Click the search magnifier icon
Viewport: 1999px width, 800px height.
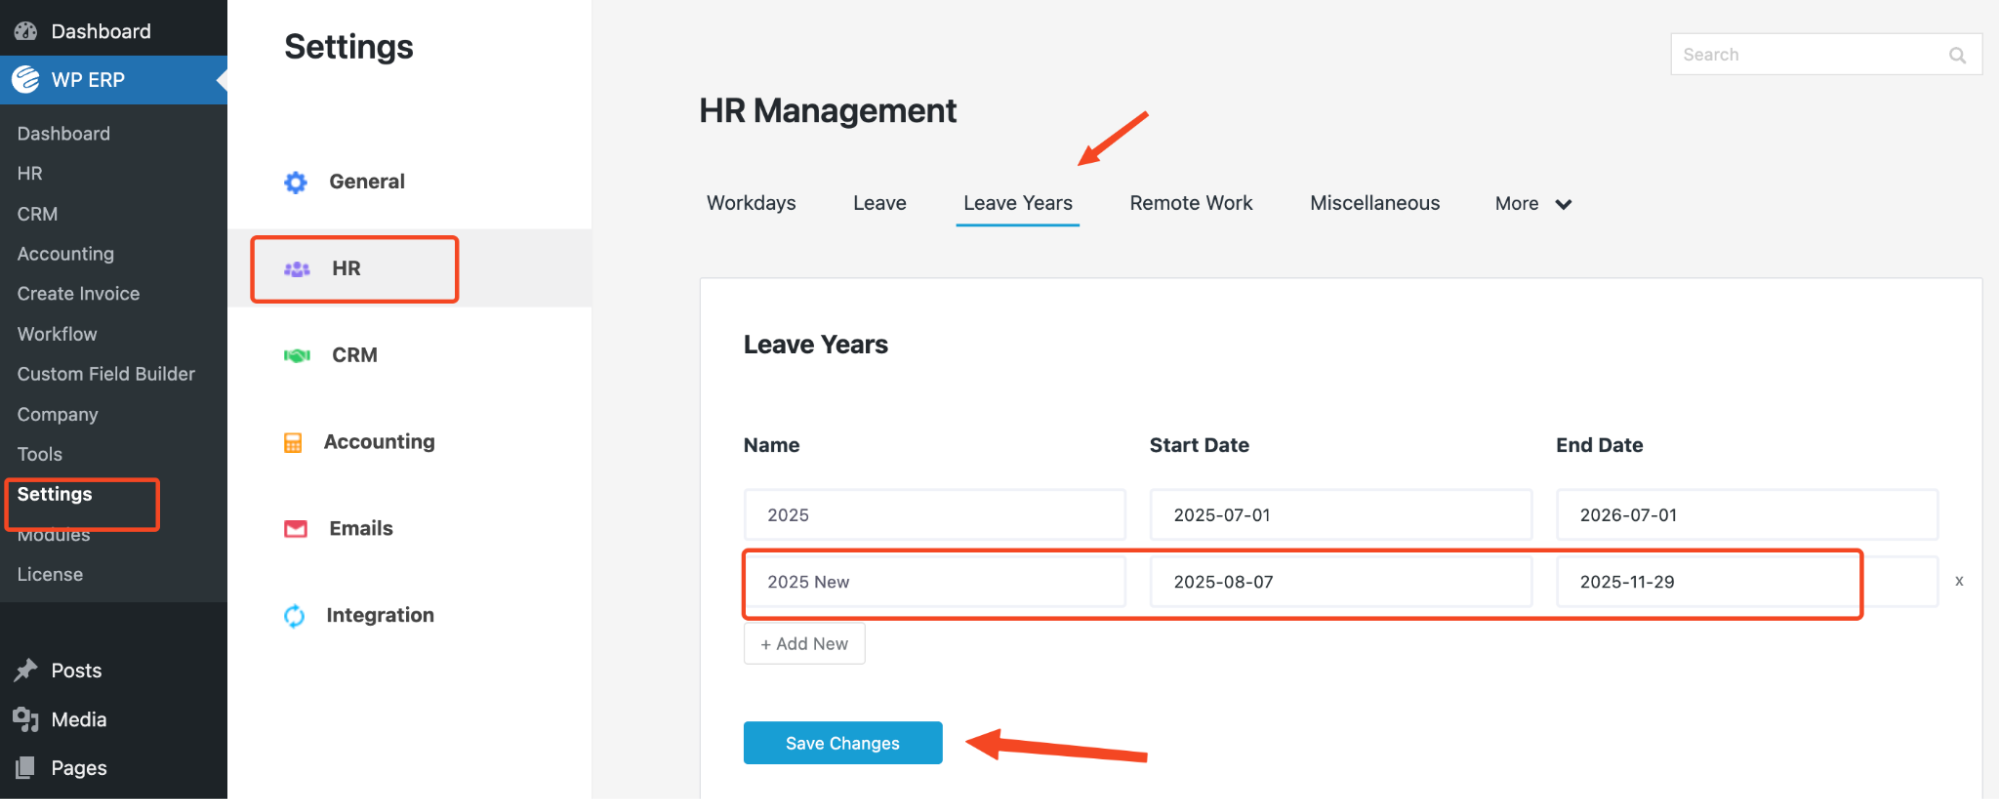tap(1957, 55)
